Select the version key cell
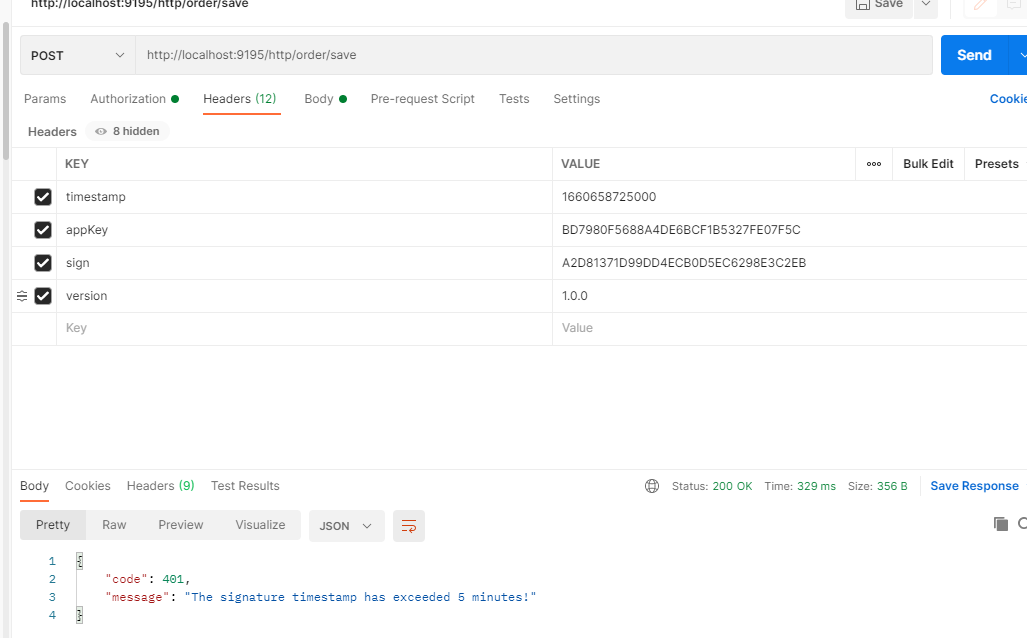The width and height of the screenshot is (1027, 638). click(305, 296)
